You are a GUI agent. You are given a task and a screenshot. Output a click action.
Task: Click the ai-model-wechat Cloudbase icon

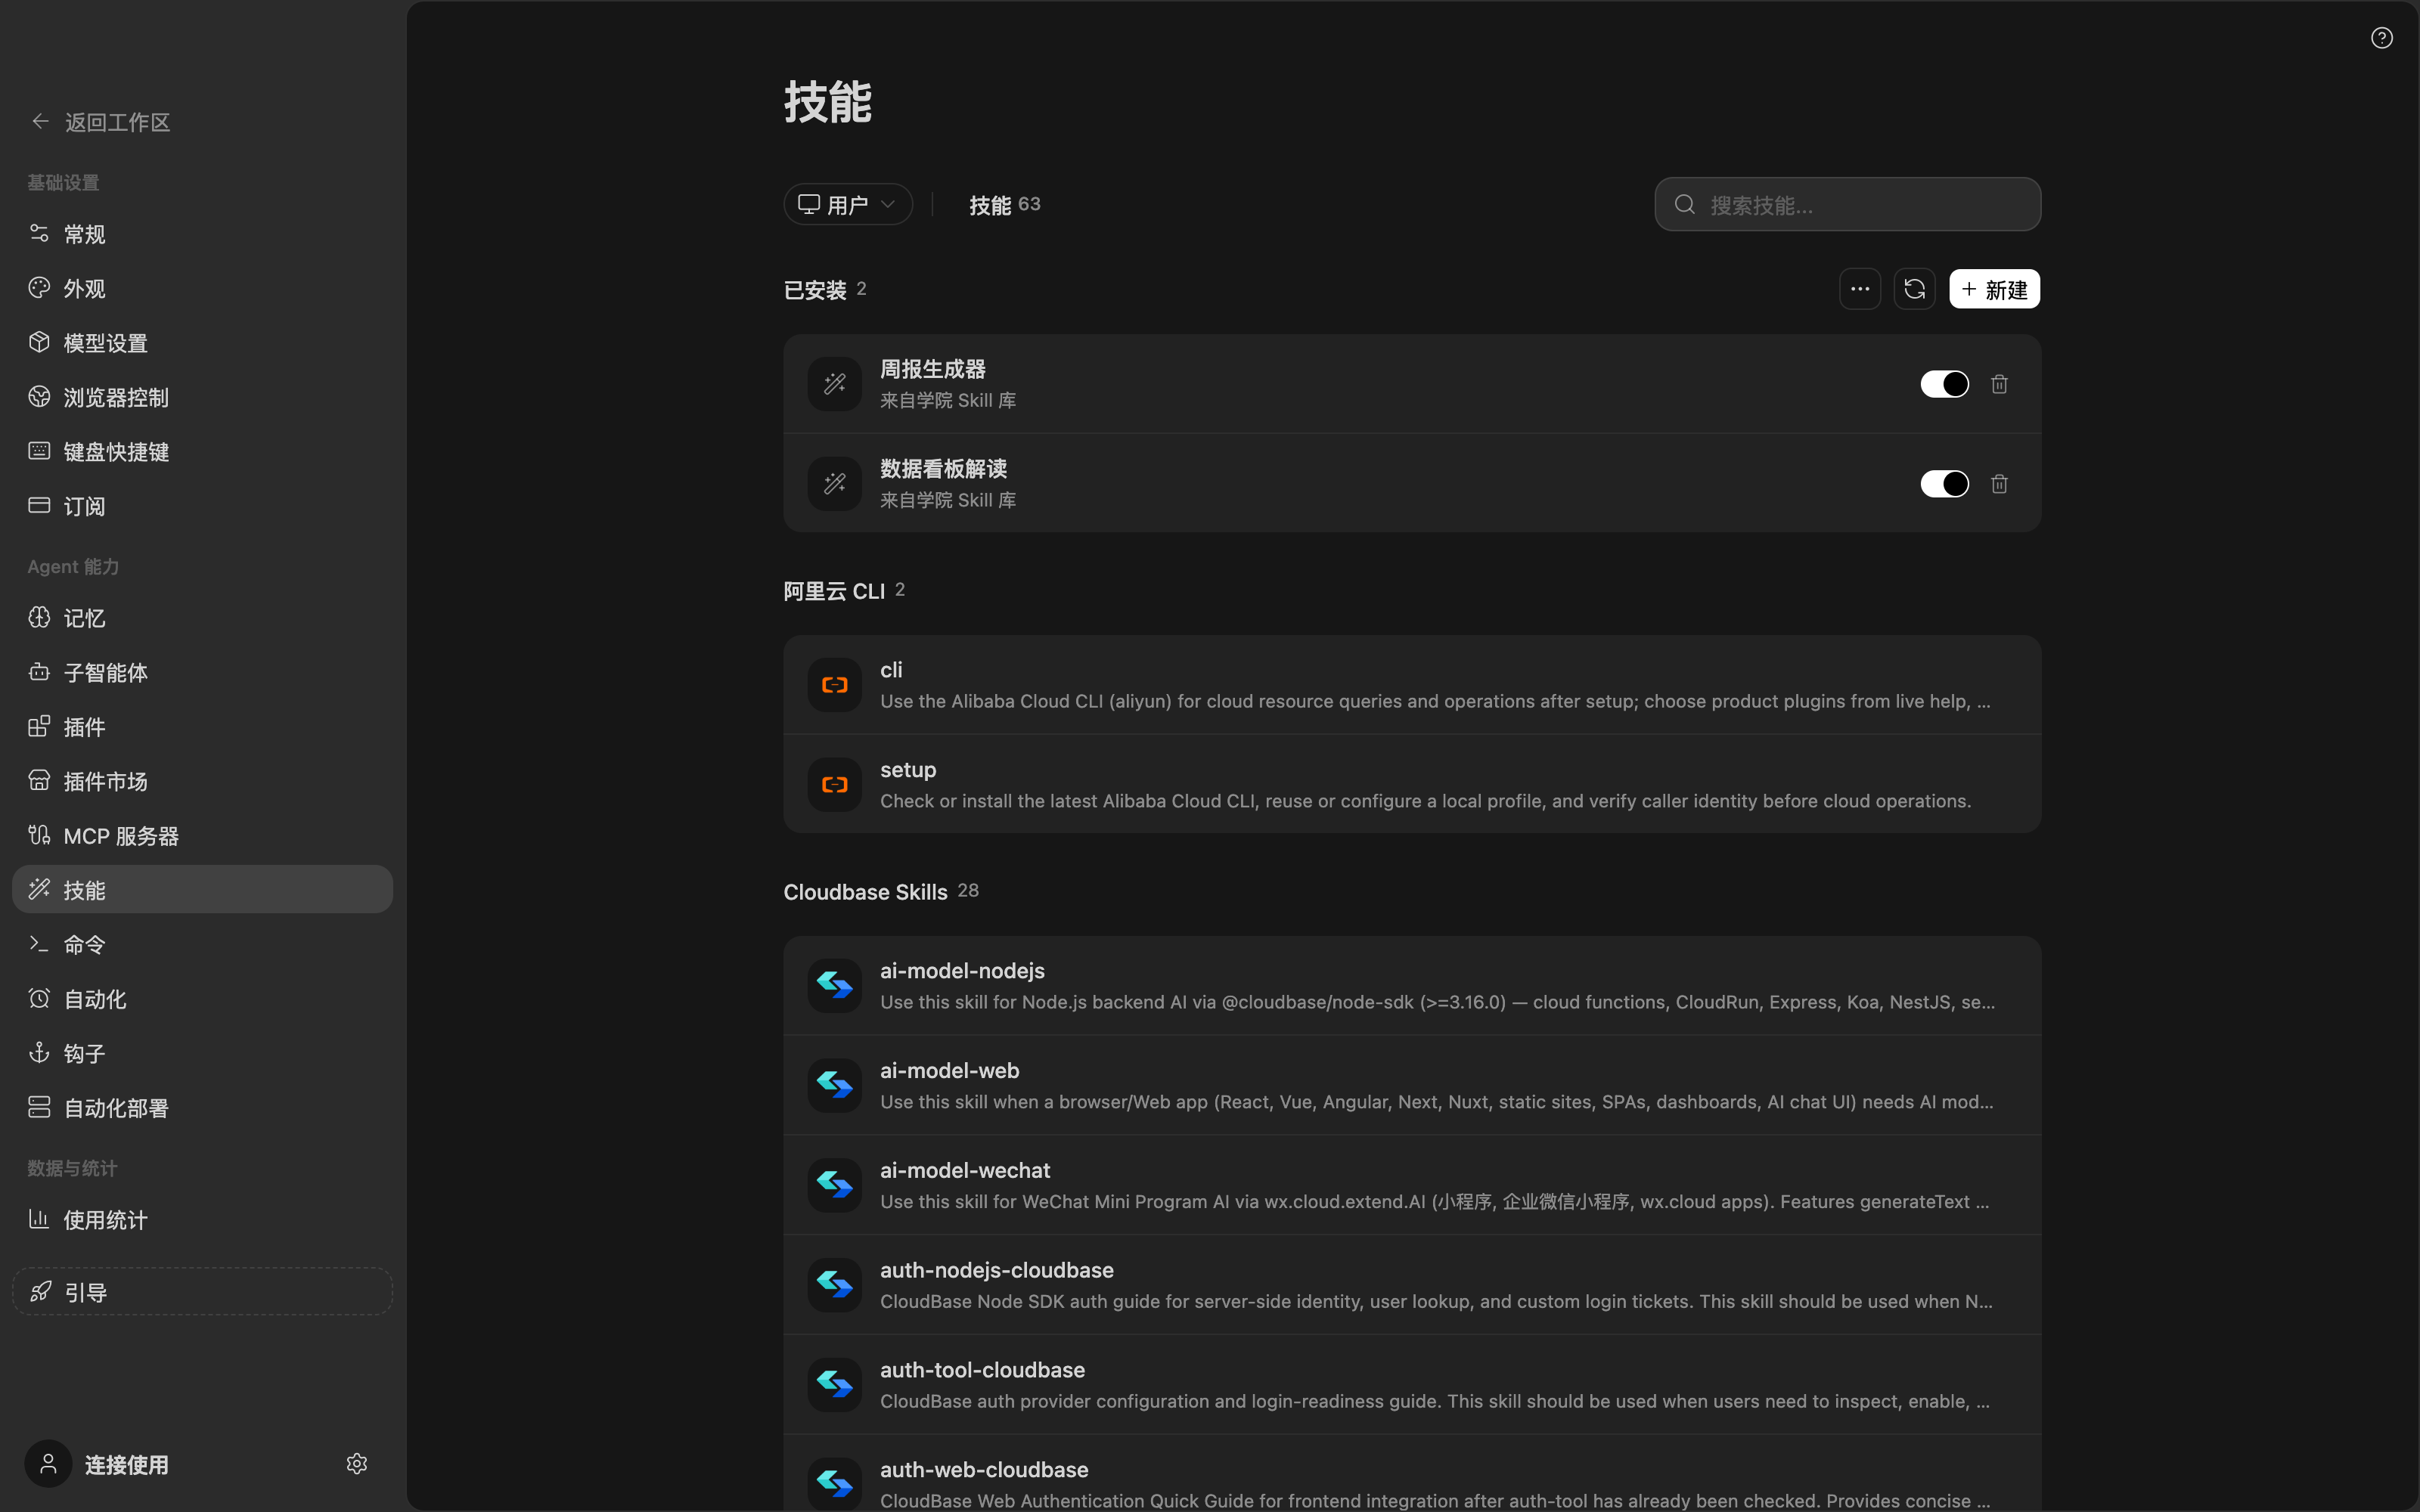[x=834, y=1185]
